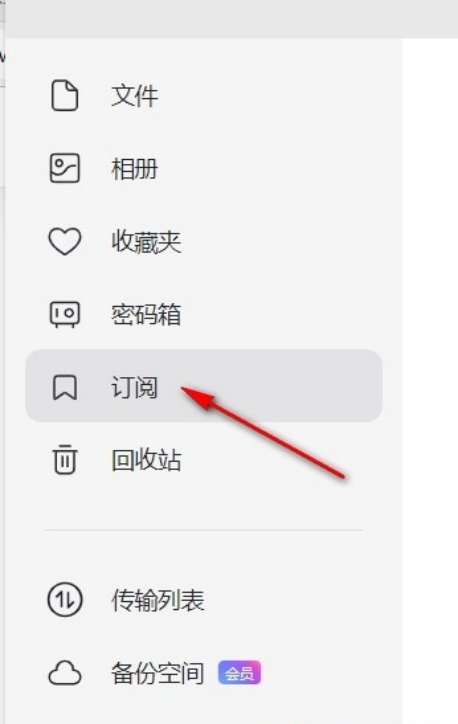This screenshot has width=458, height=724.
Task: Click the 回收站 trash can icon
Action: click(x=65, y=459)
